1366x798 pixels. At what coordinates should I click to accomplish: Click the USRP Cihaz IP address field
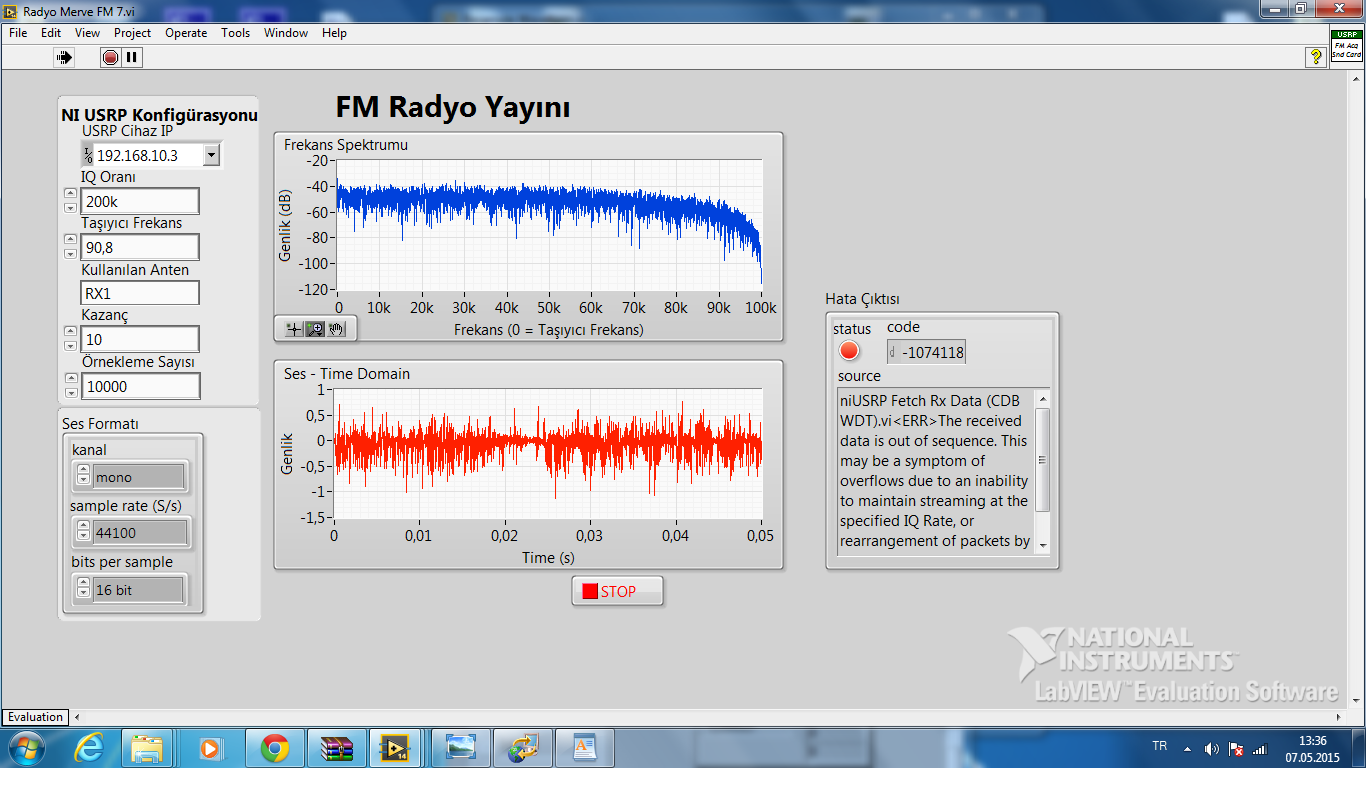pos(148,155)
